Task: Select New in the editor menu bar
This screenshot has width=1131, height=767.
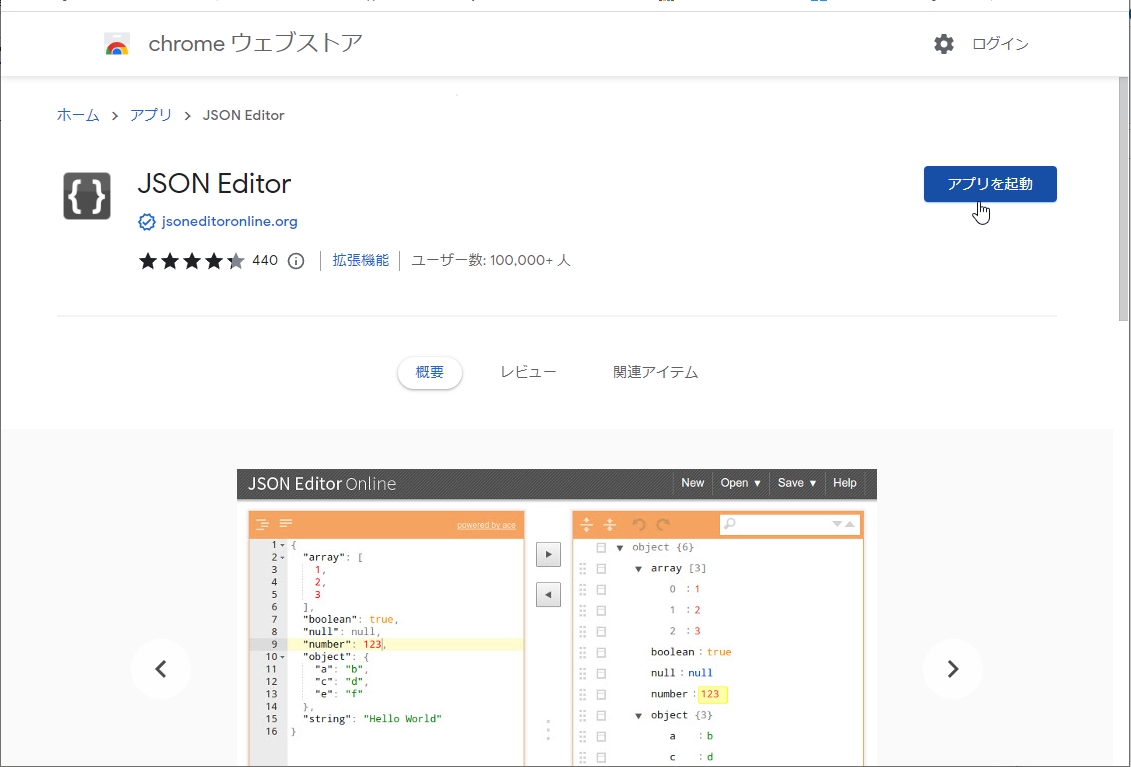Action: coord(692,483)
